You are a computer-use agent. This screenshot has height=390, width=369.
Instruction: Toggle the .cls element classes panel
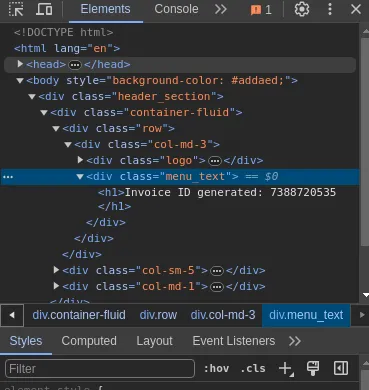253,369
